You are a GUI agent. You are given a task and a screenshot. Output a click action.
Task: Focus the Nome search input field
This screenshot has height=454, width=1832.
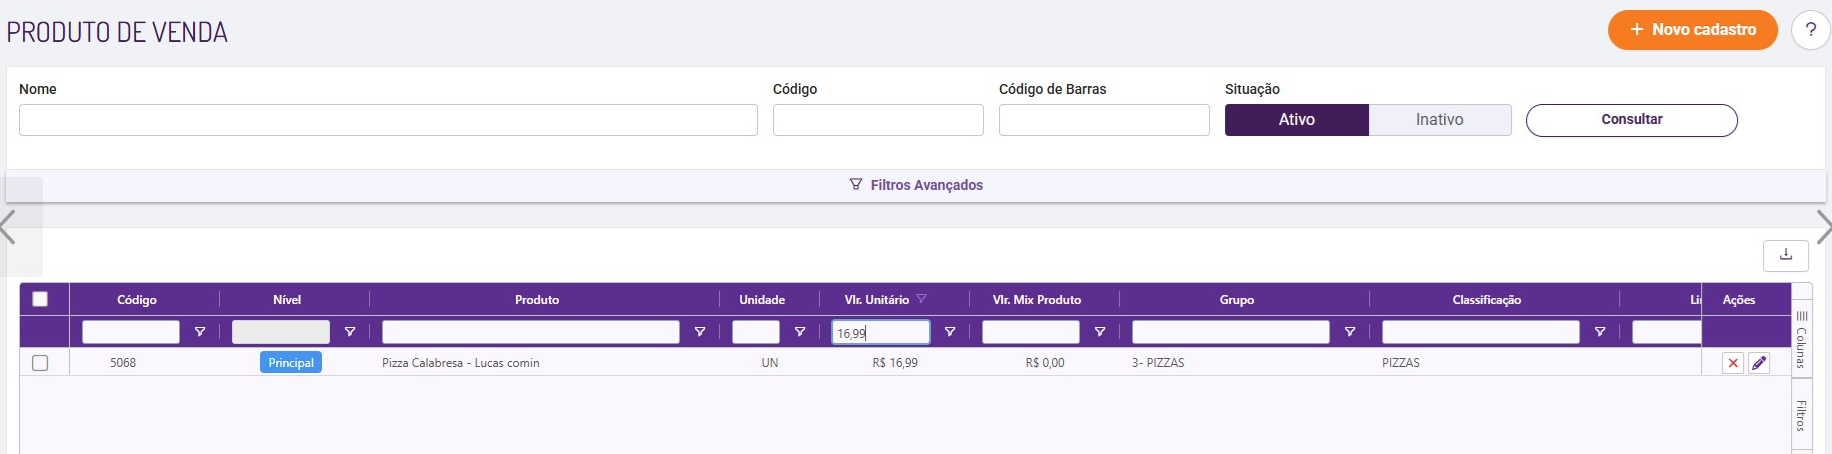click(388, 120)
